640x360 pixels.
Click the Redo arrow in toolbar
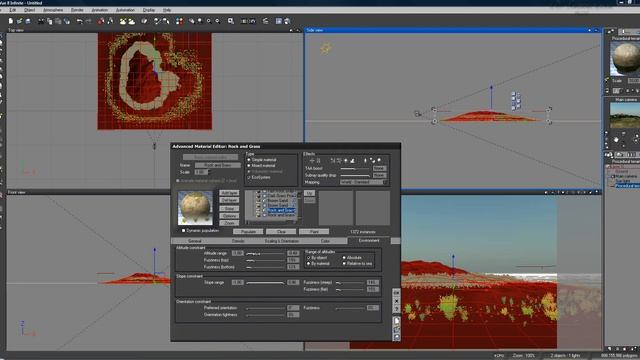[88, 21]
